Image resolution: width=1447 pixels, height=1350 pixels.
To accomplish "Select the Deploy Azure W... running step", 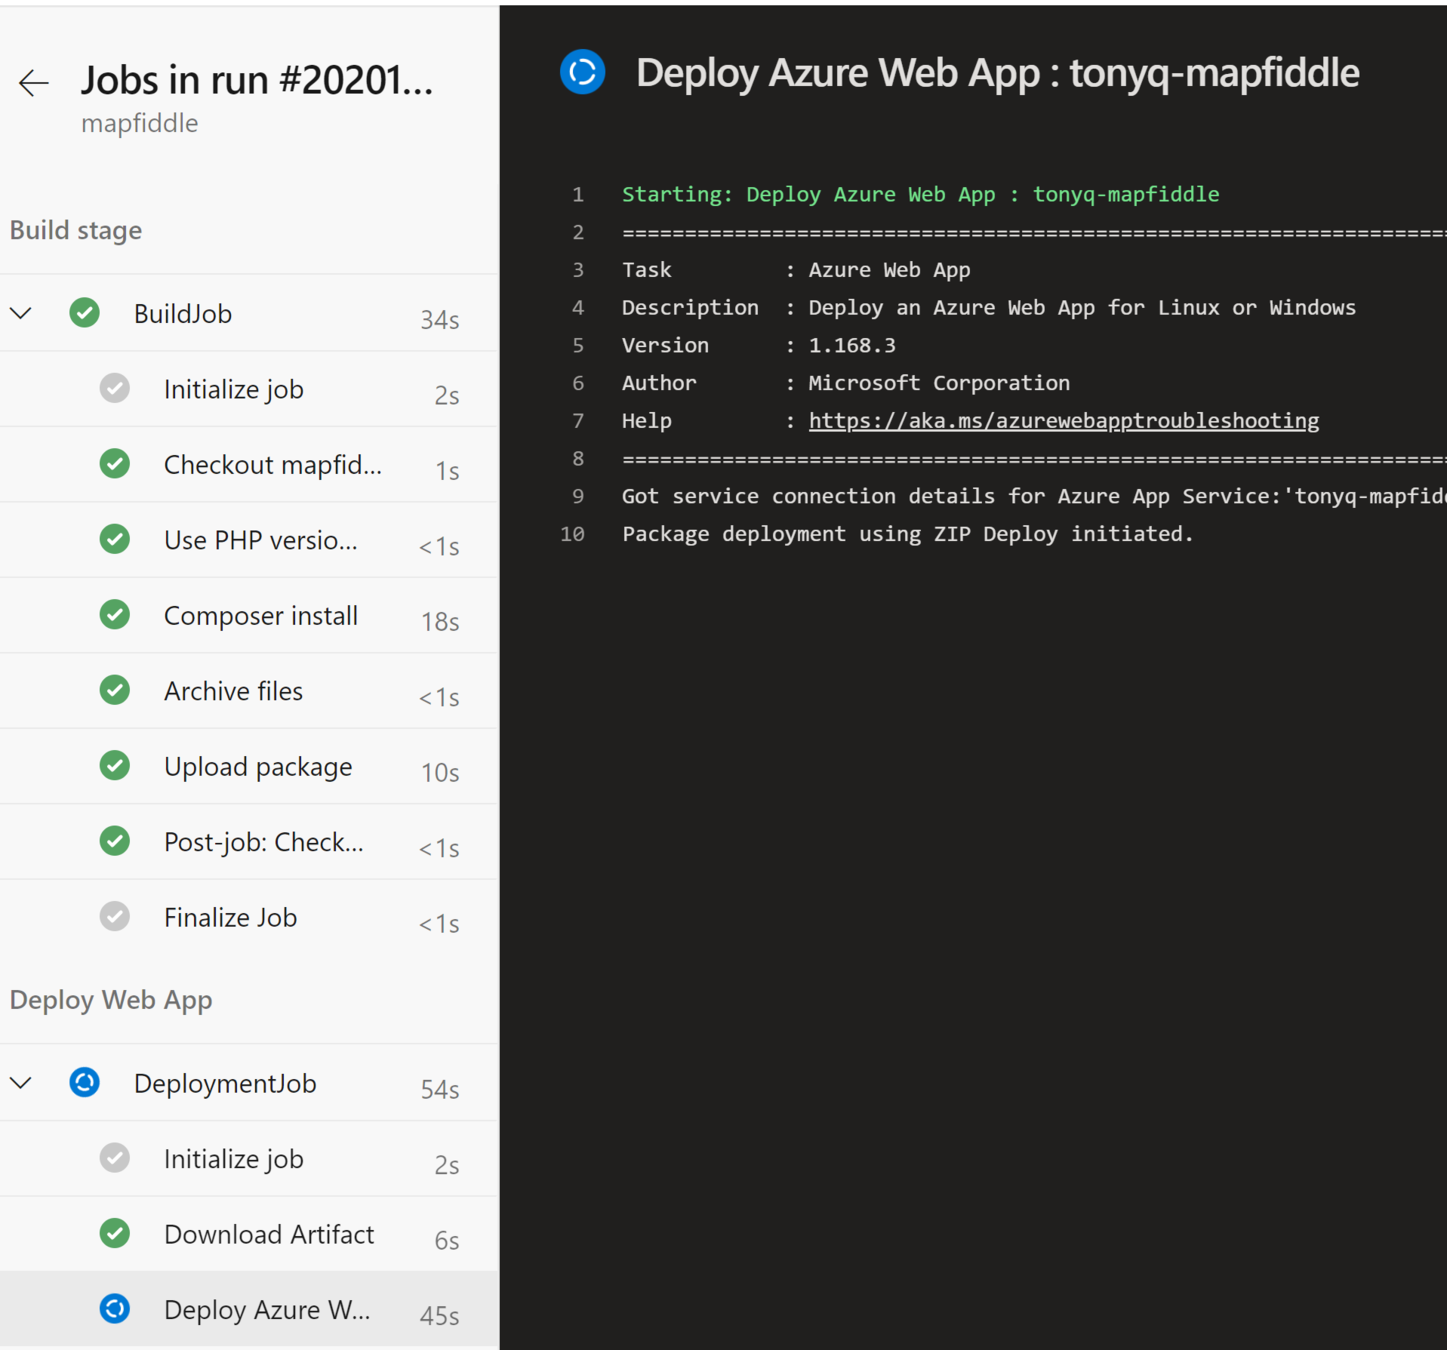I will coord(249,1309).
